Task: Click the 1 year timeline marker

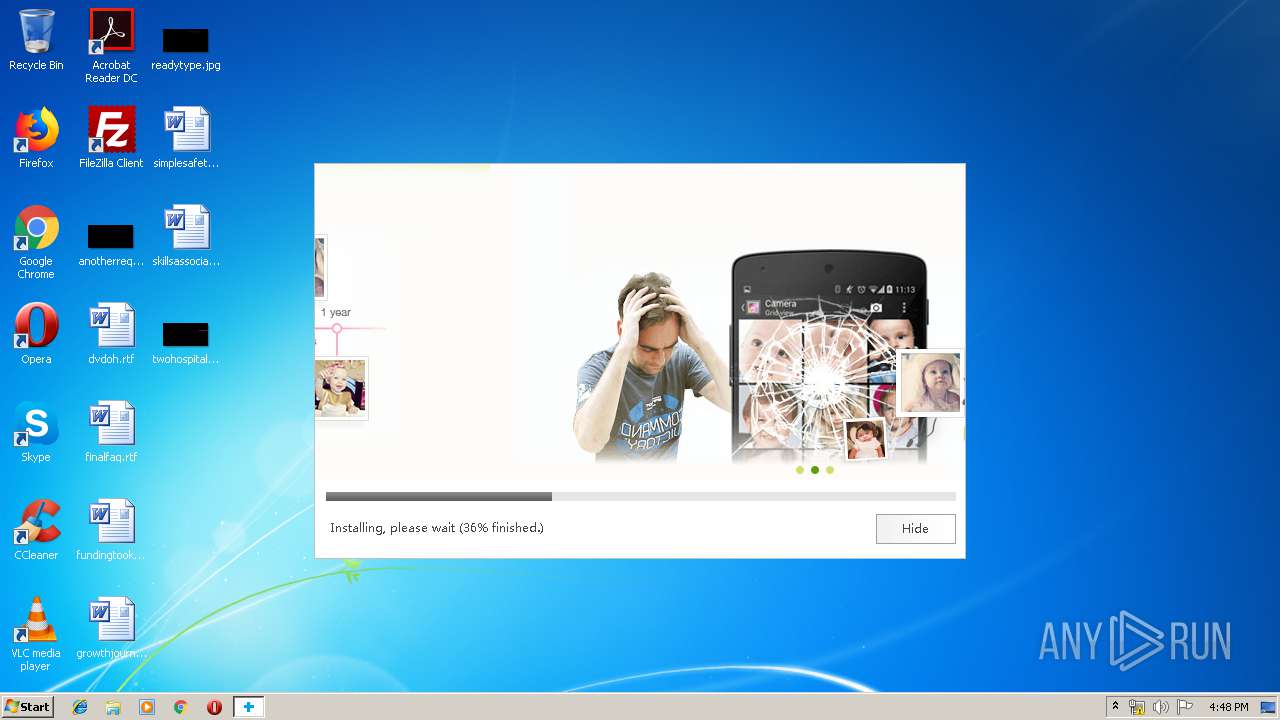Action: (337, 328)
